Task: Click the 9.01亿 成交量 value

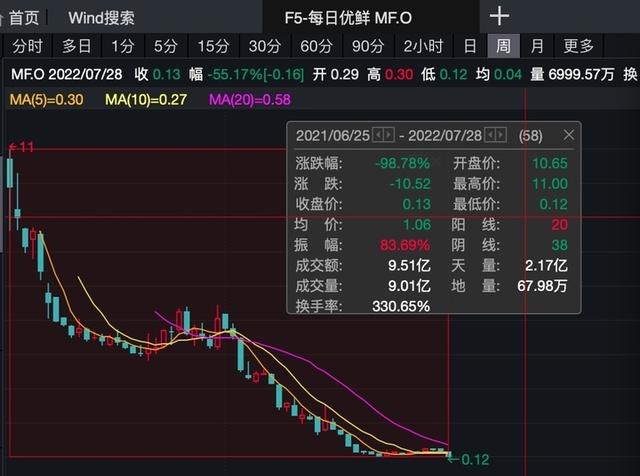Action: pyautogui.click(x=409, y=286)
